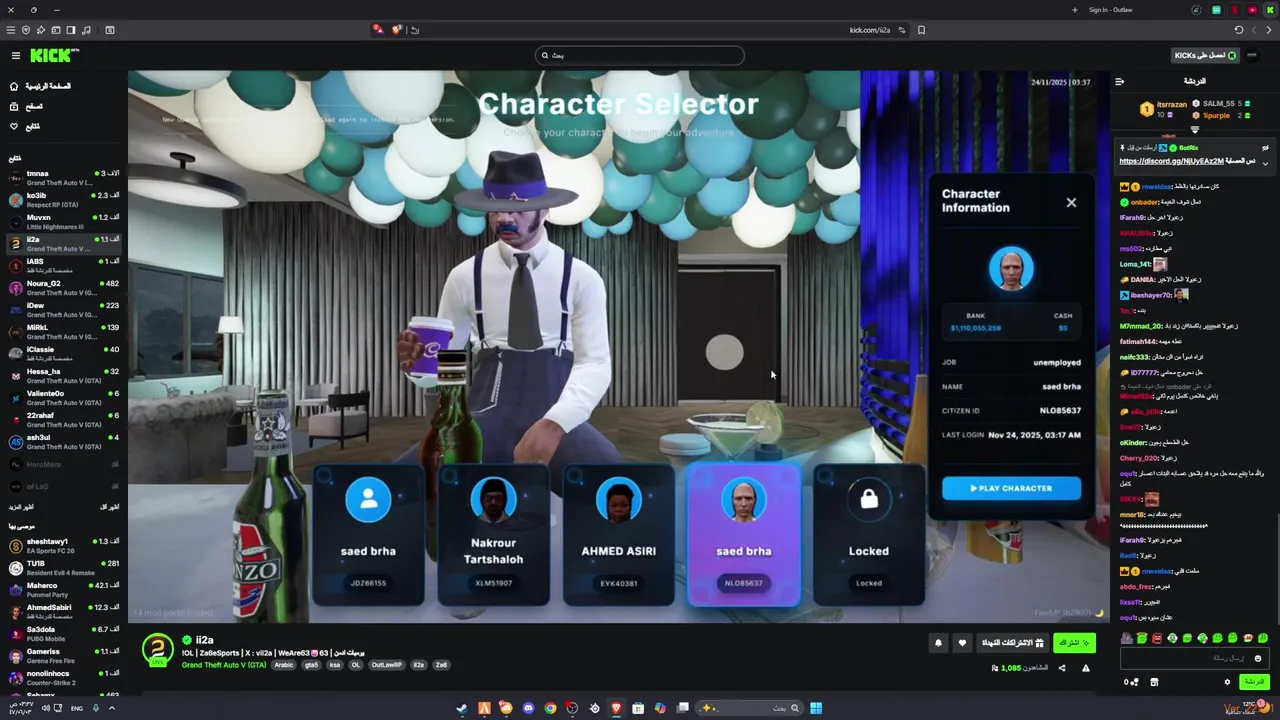Open Brave browser from the taskbar
This screenshot has width=1280, height=720.
(x=616, y=708)
